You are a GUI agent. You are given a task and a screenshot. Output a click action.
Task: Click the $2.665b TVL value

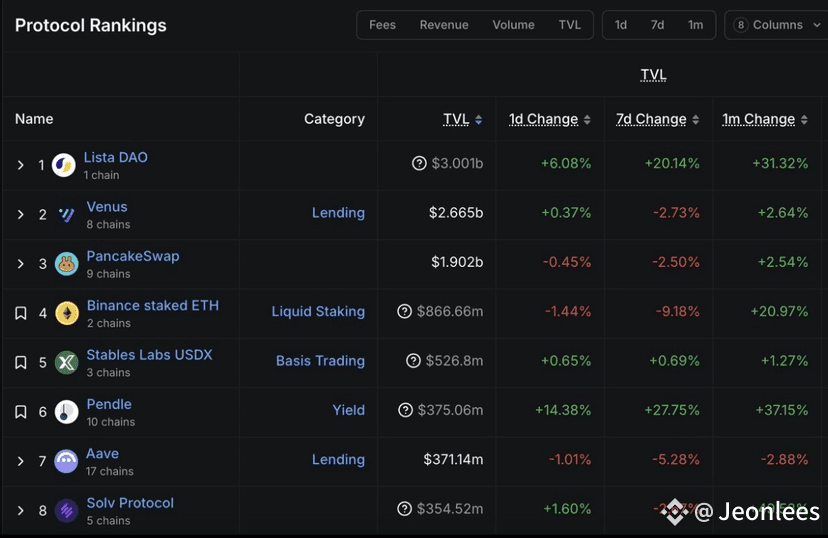pyautogui.click(x=456, y=213)
